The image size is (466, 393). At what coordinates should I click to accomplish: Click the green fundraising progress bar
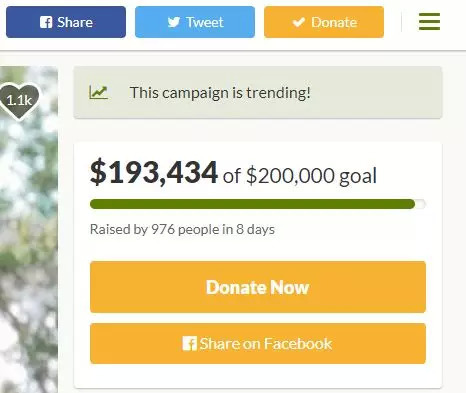252,204
